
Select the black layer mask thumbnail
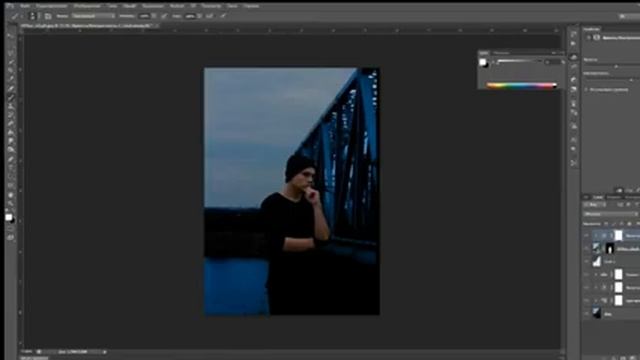tap(610, 249)
